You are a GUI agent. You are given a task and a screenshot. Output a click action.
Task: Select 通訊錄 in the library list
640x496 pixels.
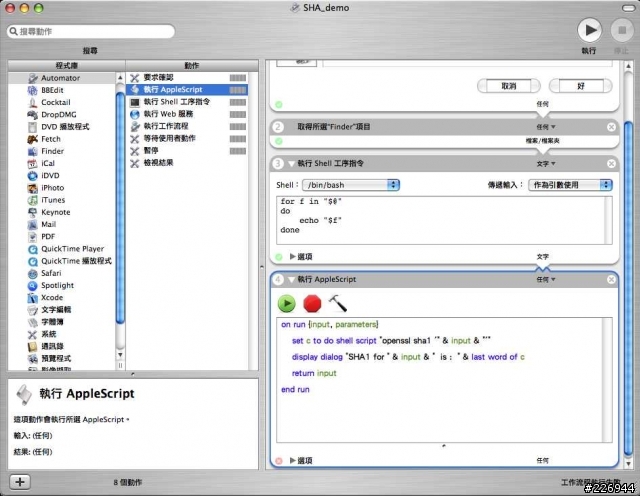[x=62, y=346]
